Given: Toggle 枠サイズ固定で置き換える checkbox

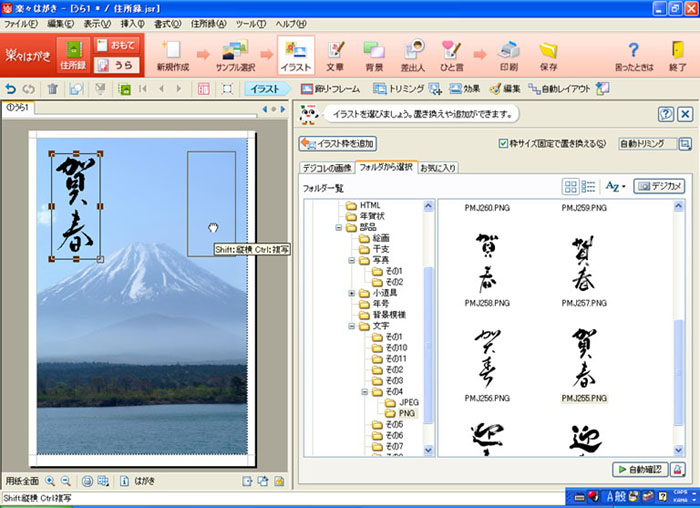Looking at the screenshot, I should pos(504,143).
